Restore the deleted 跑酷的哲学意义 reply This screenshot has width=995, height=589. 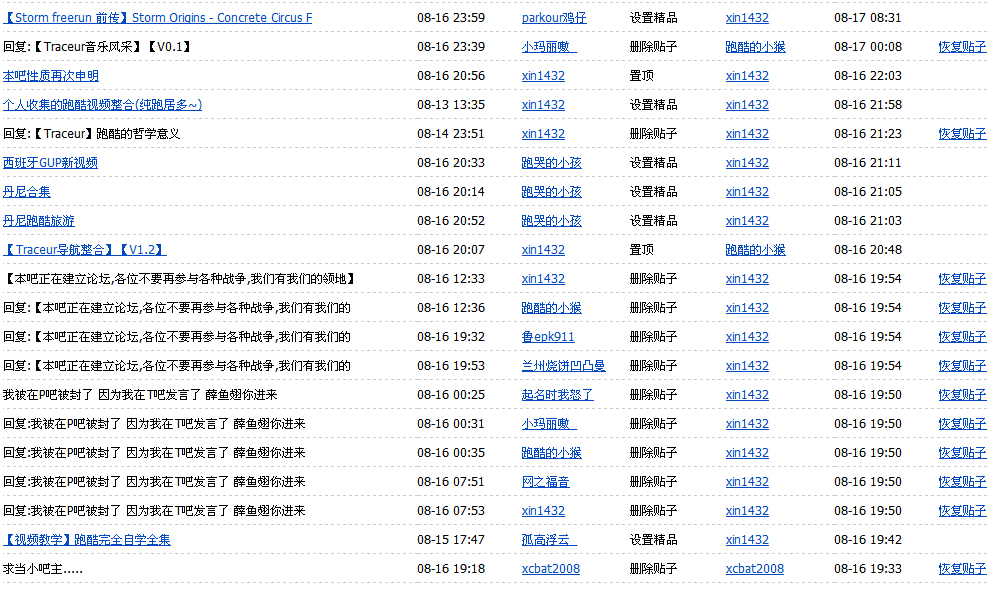tap(962, 134)
